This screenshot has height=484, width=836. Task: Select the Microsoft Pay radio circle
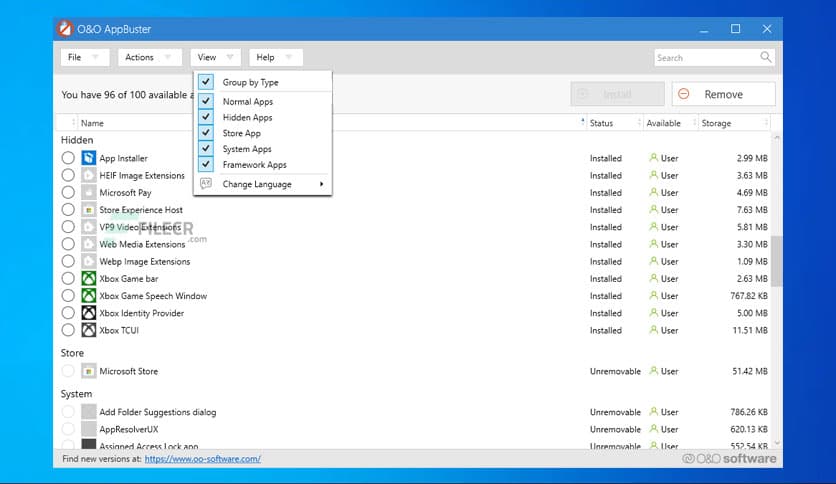68,192
